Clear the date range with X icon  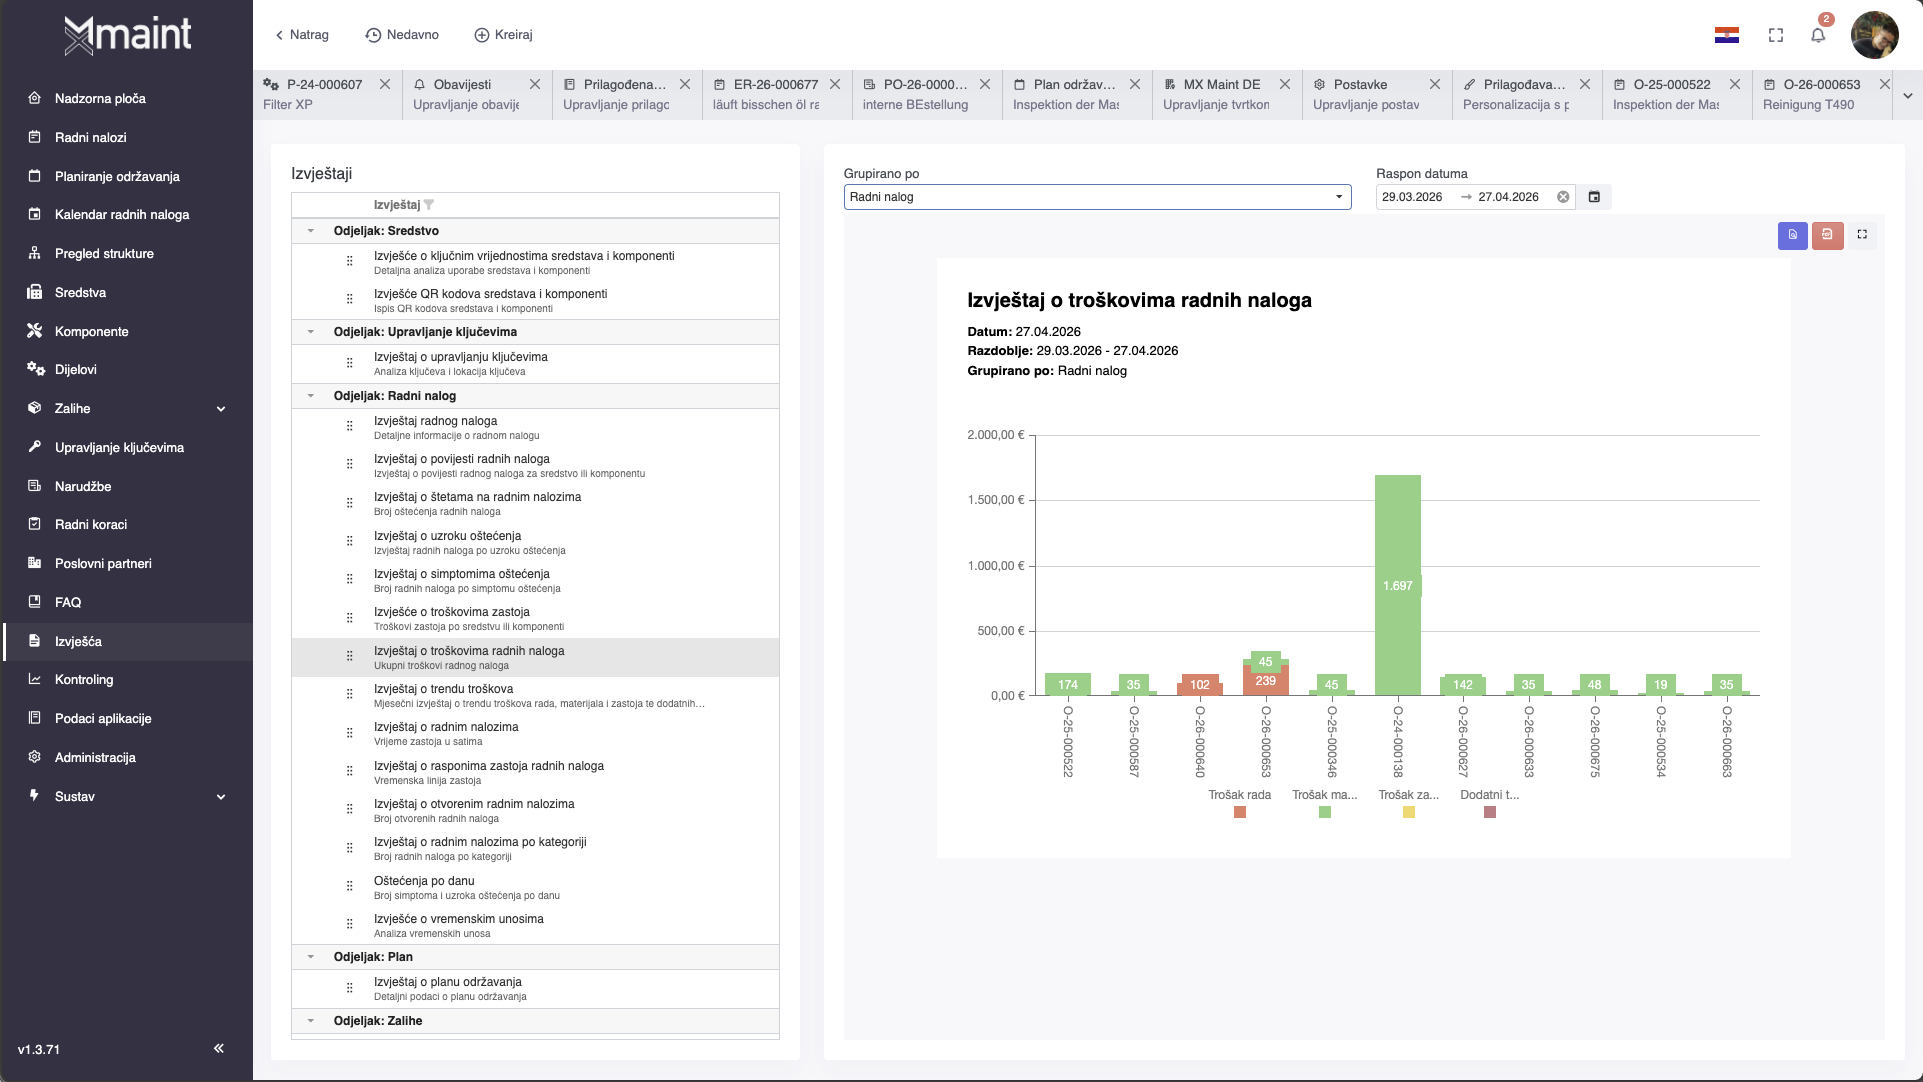(1563, 197)
